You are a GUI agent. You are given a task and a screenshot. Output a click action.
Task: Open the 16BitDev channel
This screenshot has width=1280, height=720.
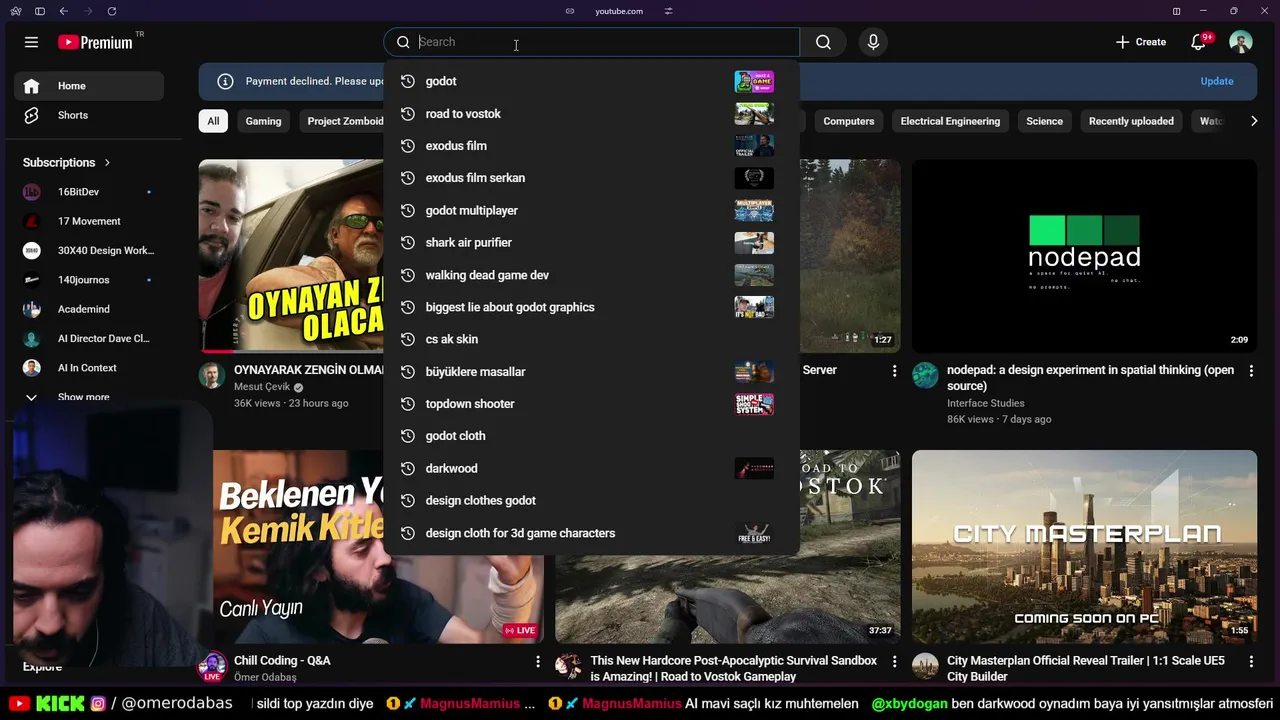point(89,192)
